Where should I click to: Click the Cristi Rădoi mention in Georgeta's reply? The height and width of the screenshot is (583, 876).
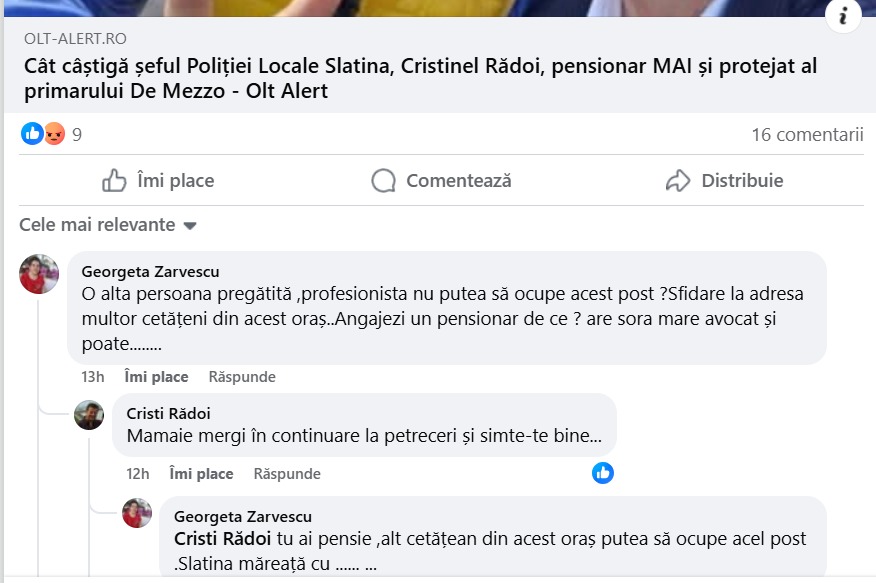point(222,539)
